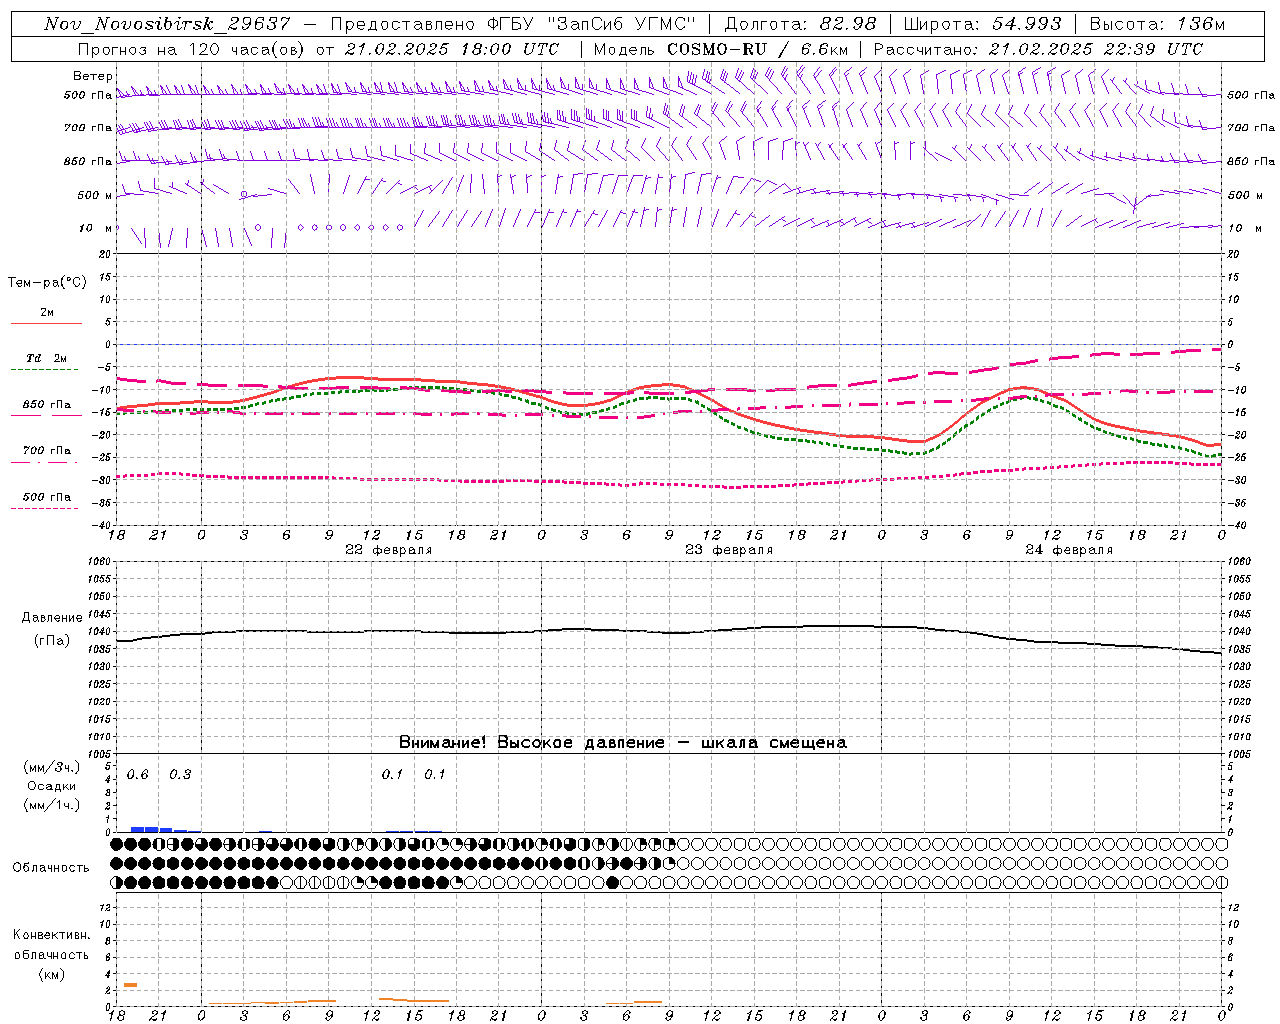Click the Ветер wind panel label

[93, 76]
